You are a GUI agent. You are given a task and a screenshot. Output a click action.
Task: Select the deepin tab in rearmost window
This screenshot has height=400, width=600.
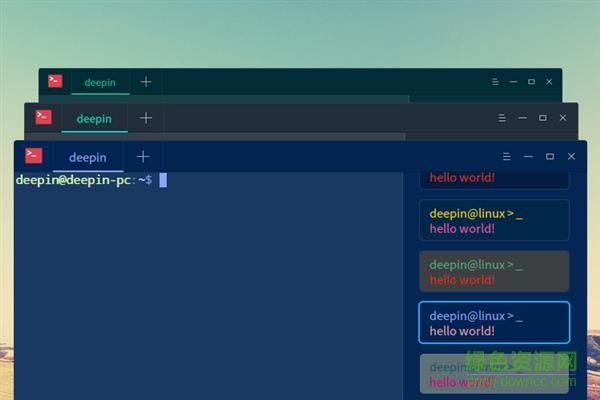100,82
